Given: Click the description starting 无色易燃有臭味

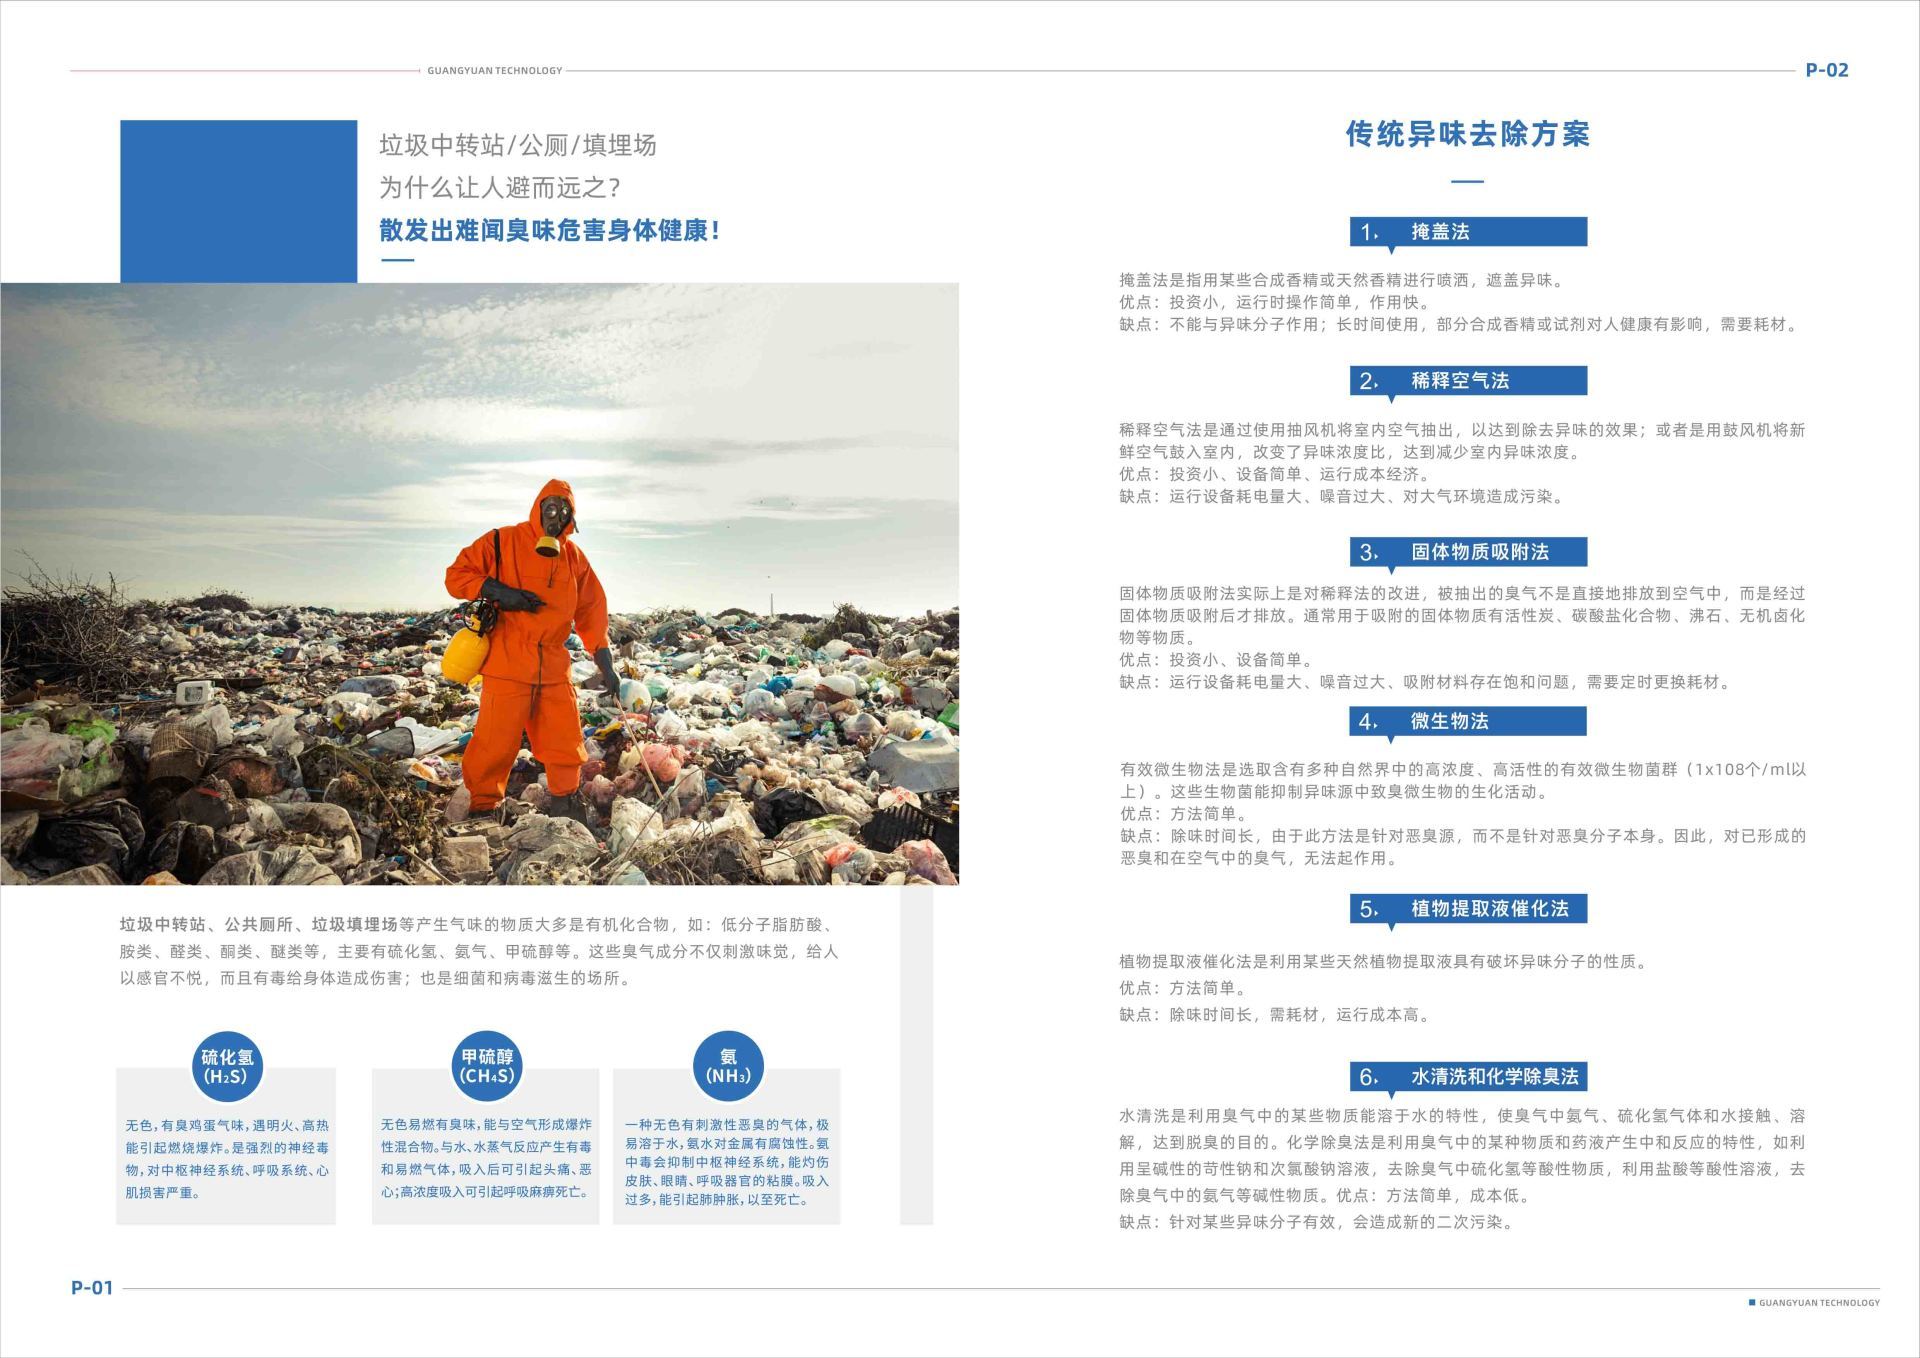Looking at the screenshot, I should tap(486, 1158).
